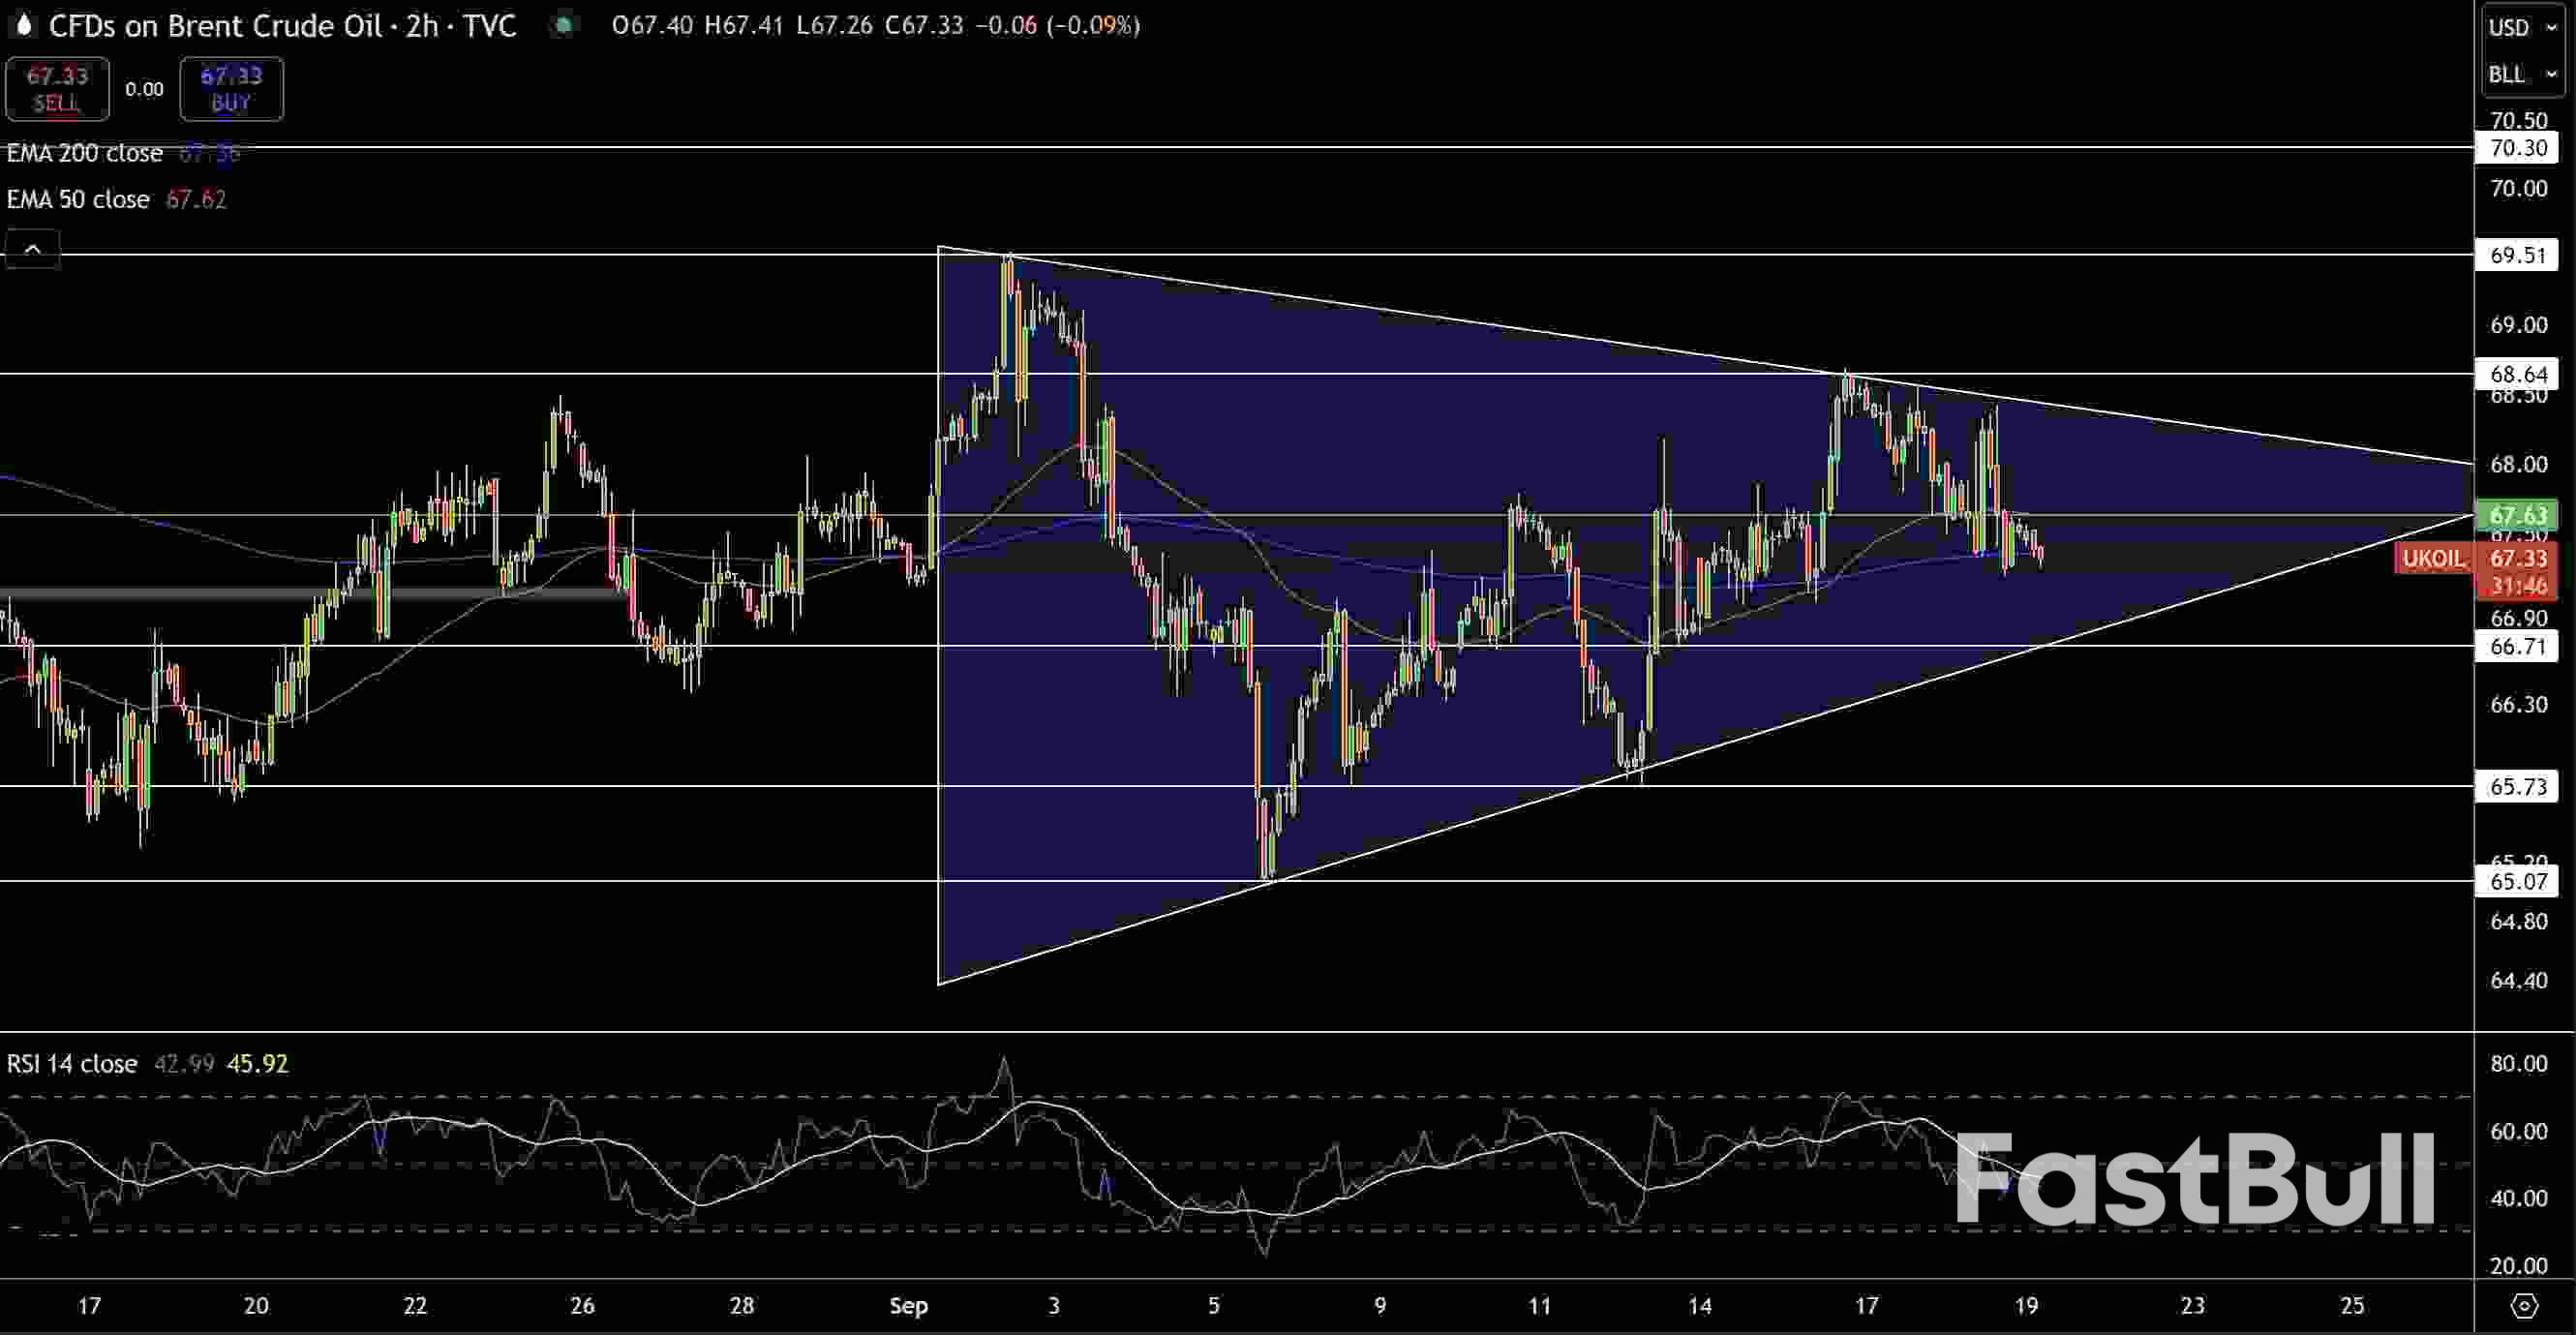
Task: Click the BUY button at 67.33
Action: click(231, 88)
